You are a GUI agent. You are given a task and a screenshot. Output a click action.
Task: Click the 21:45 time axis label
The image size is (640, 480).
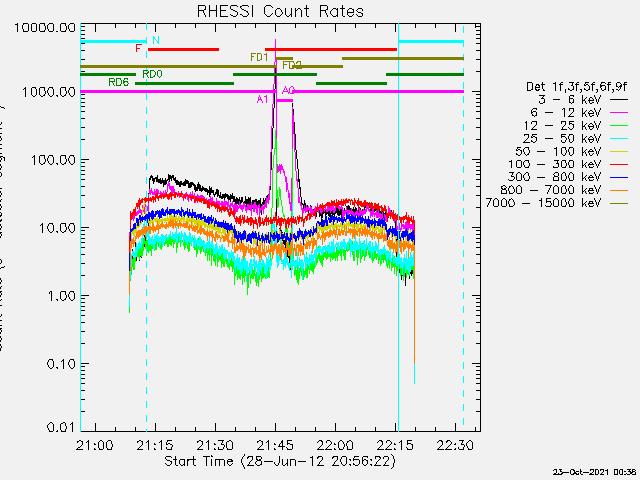coord(275,445)
